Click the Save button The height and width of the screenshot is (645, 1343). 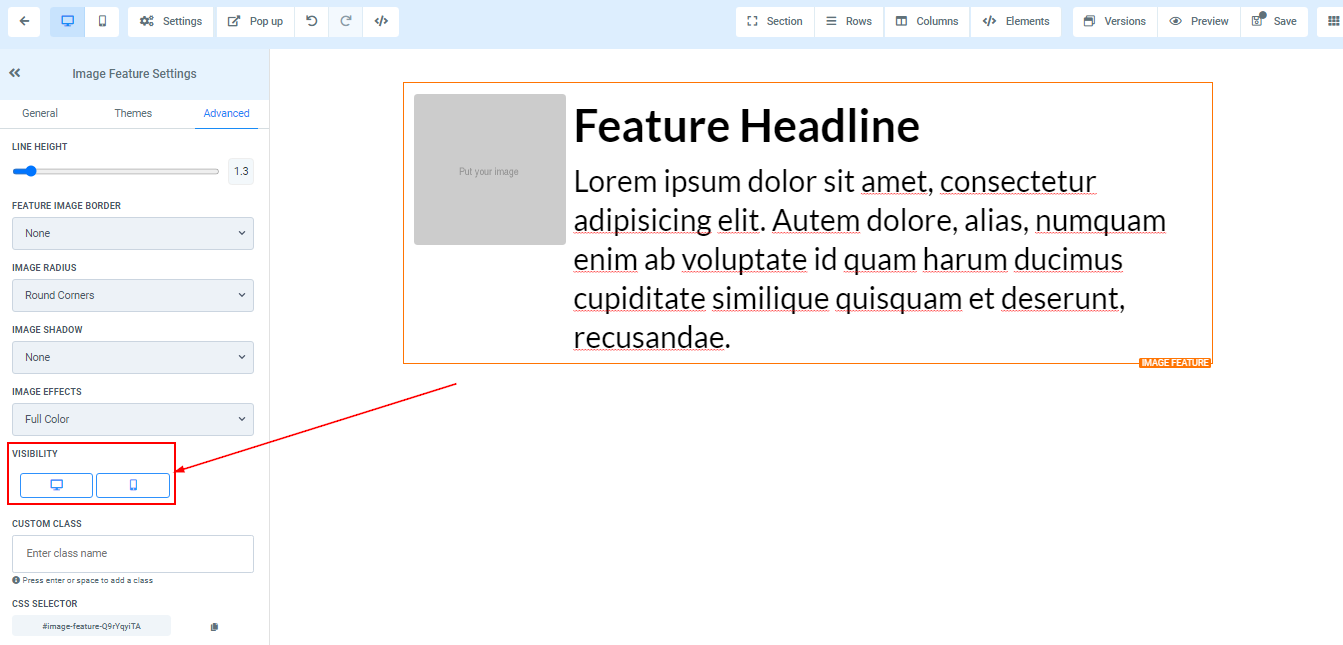(x=1274, y=21)
